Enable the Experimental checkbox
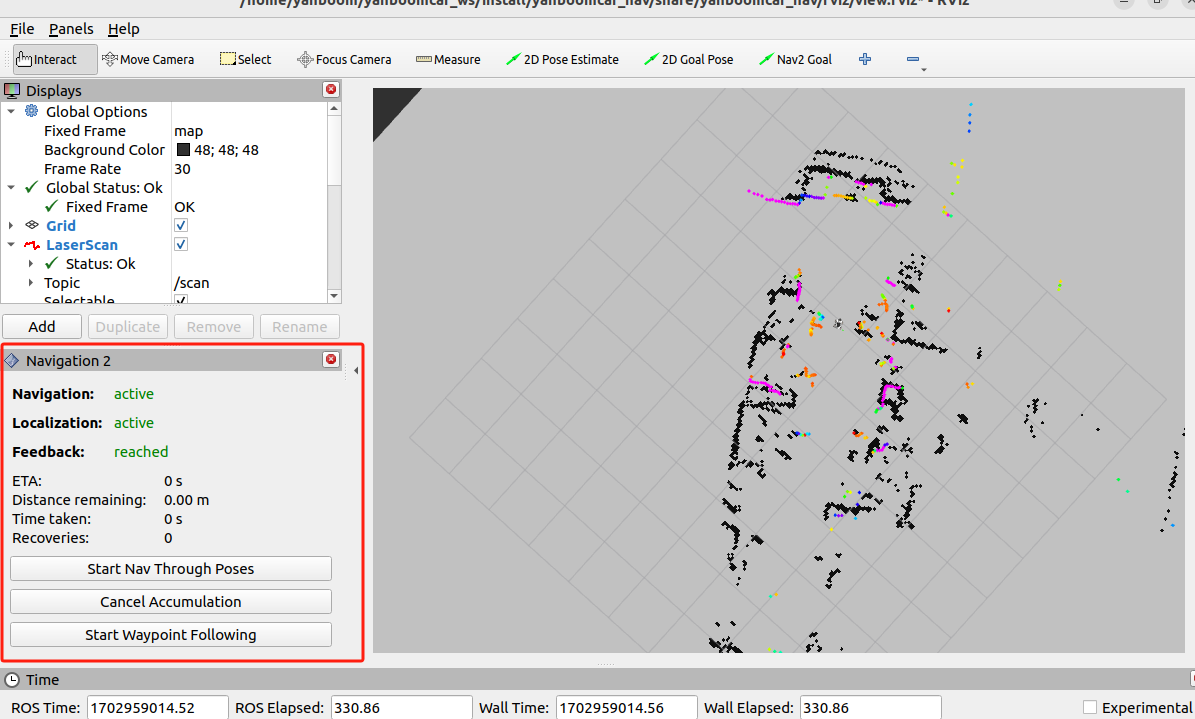The width and height of the screenshot is (1195, 719). (x=1090, y=708)
